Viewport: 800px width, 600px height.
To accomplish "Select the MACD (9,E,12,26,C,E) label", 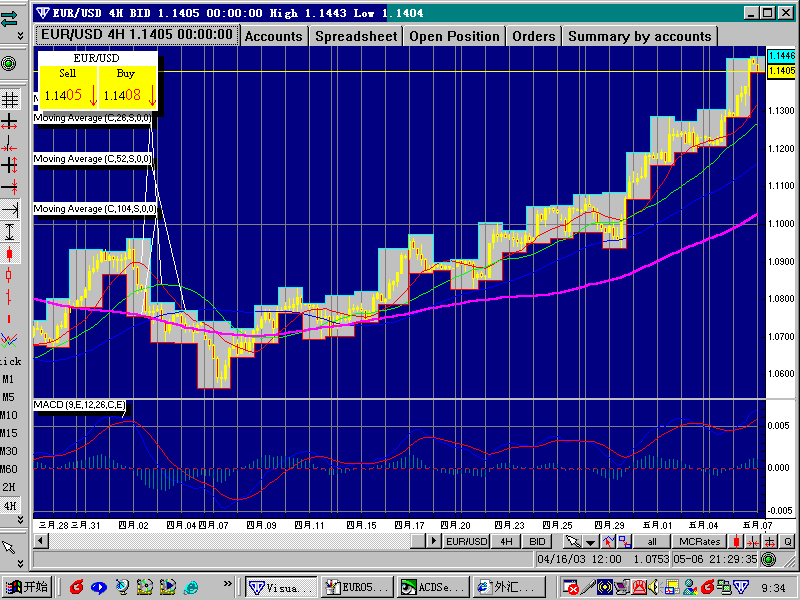I will 79,405.
